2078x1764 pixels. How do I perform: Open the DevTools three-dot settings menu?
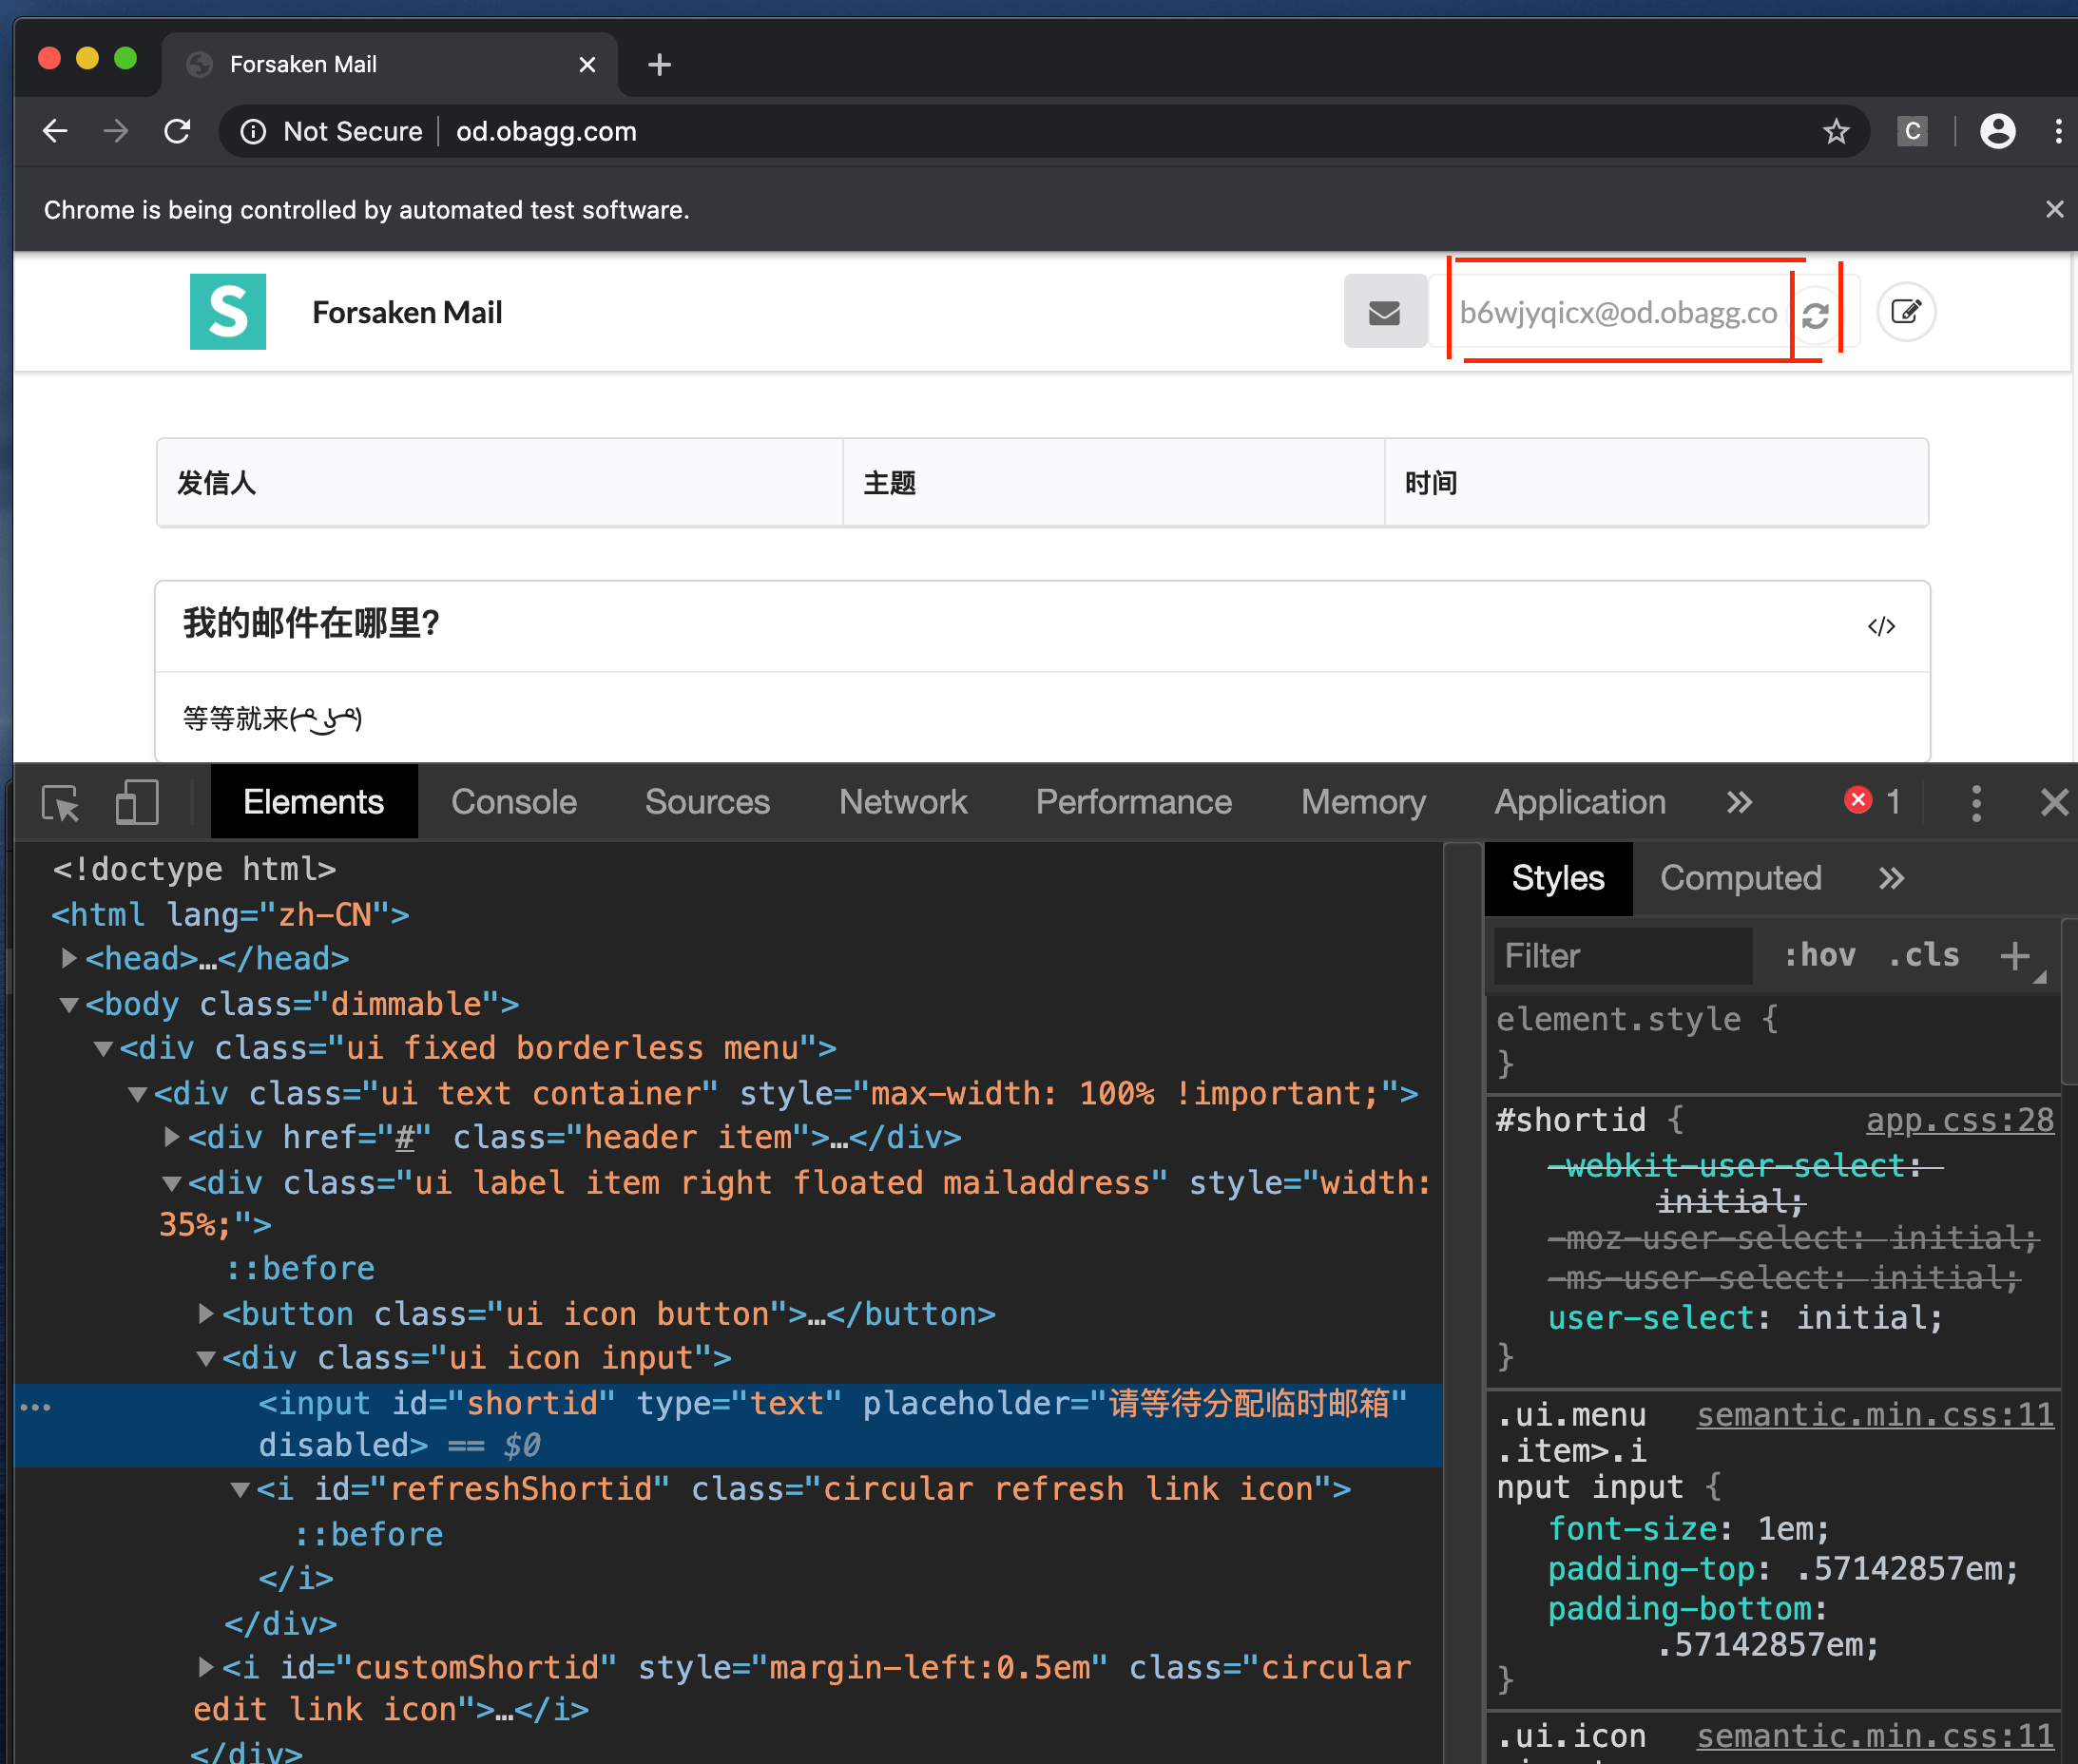pyautogui.click(x=1976, y=802)
